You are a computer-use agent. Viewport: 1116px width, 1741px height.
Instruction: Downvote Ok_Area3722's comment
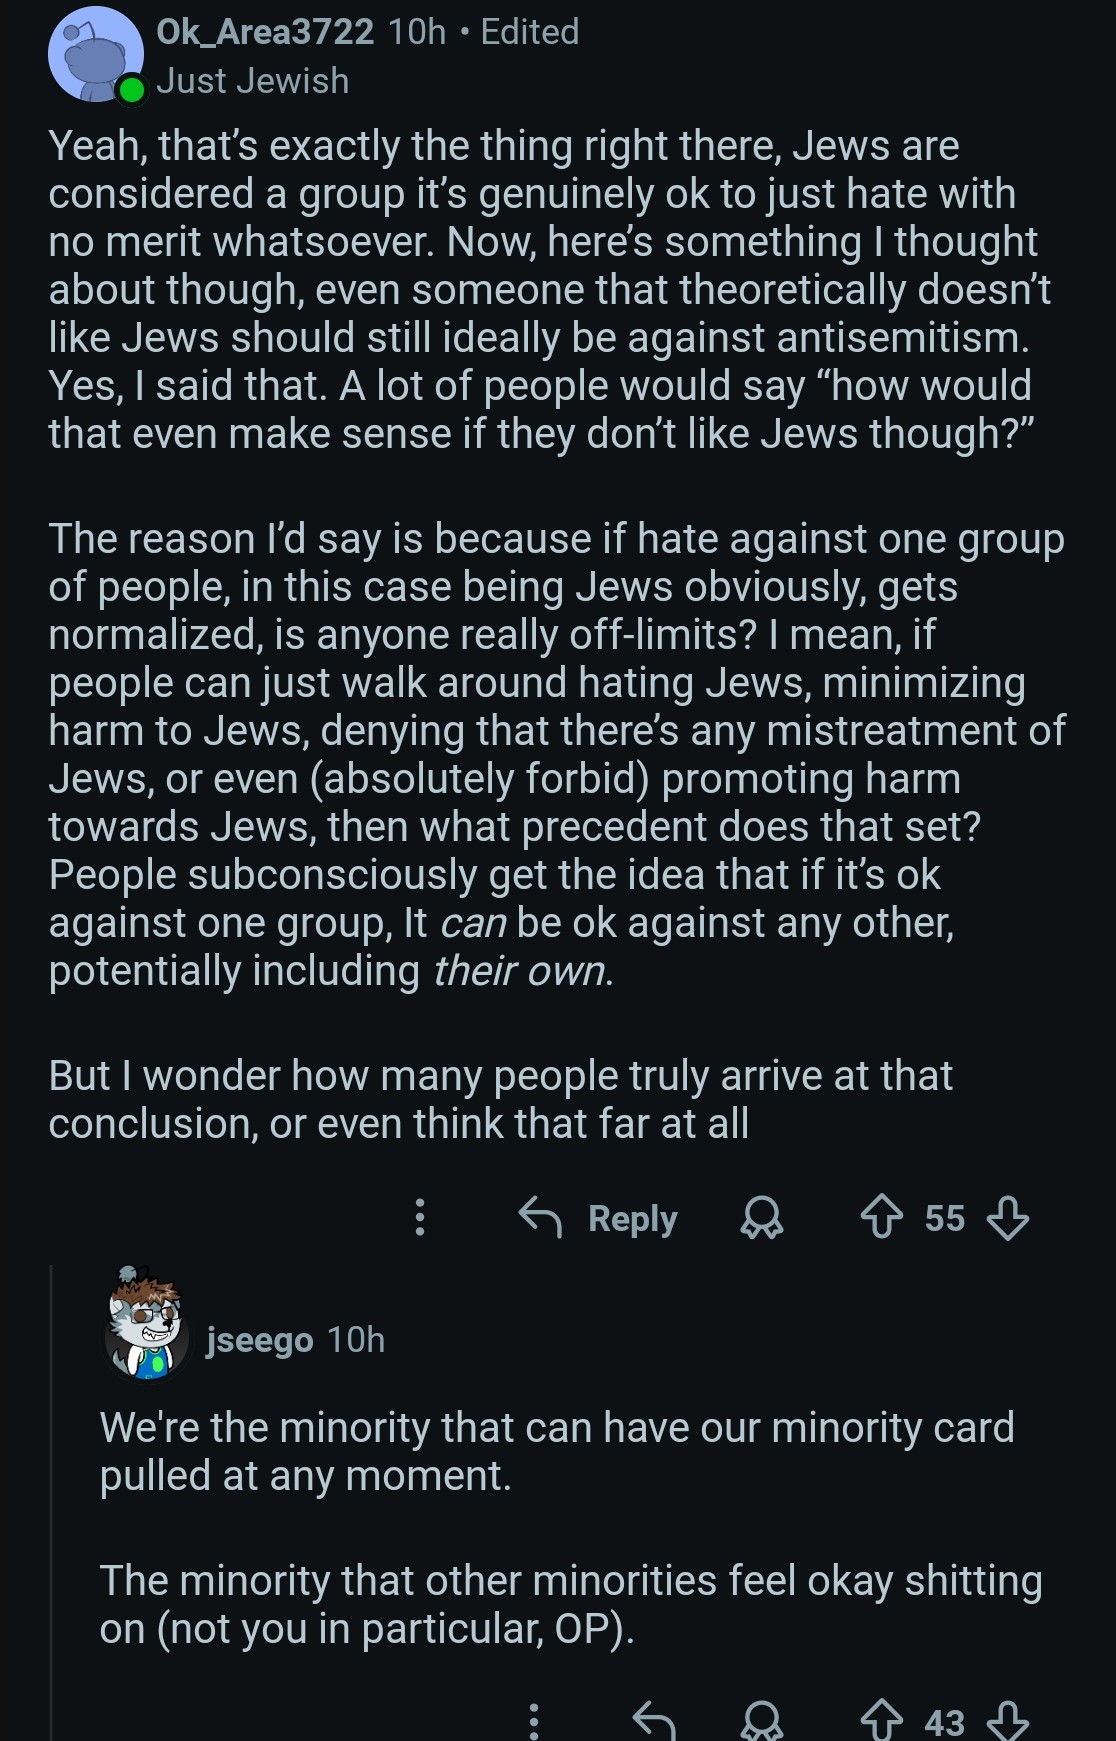pyautogui.click(x=1007, y=1218)
